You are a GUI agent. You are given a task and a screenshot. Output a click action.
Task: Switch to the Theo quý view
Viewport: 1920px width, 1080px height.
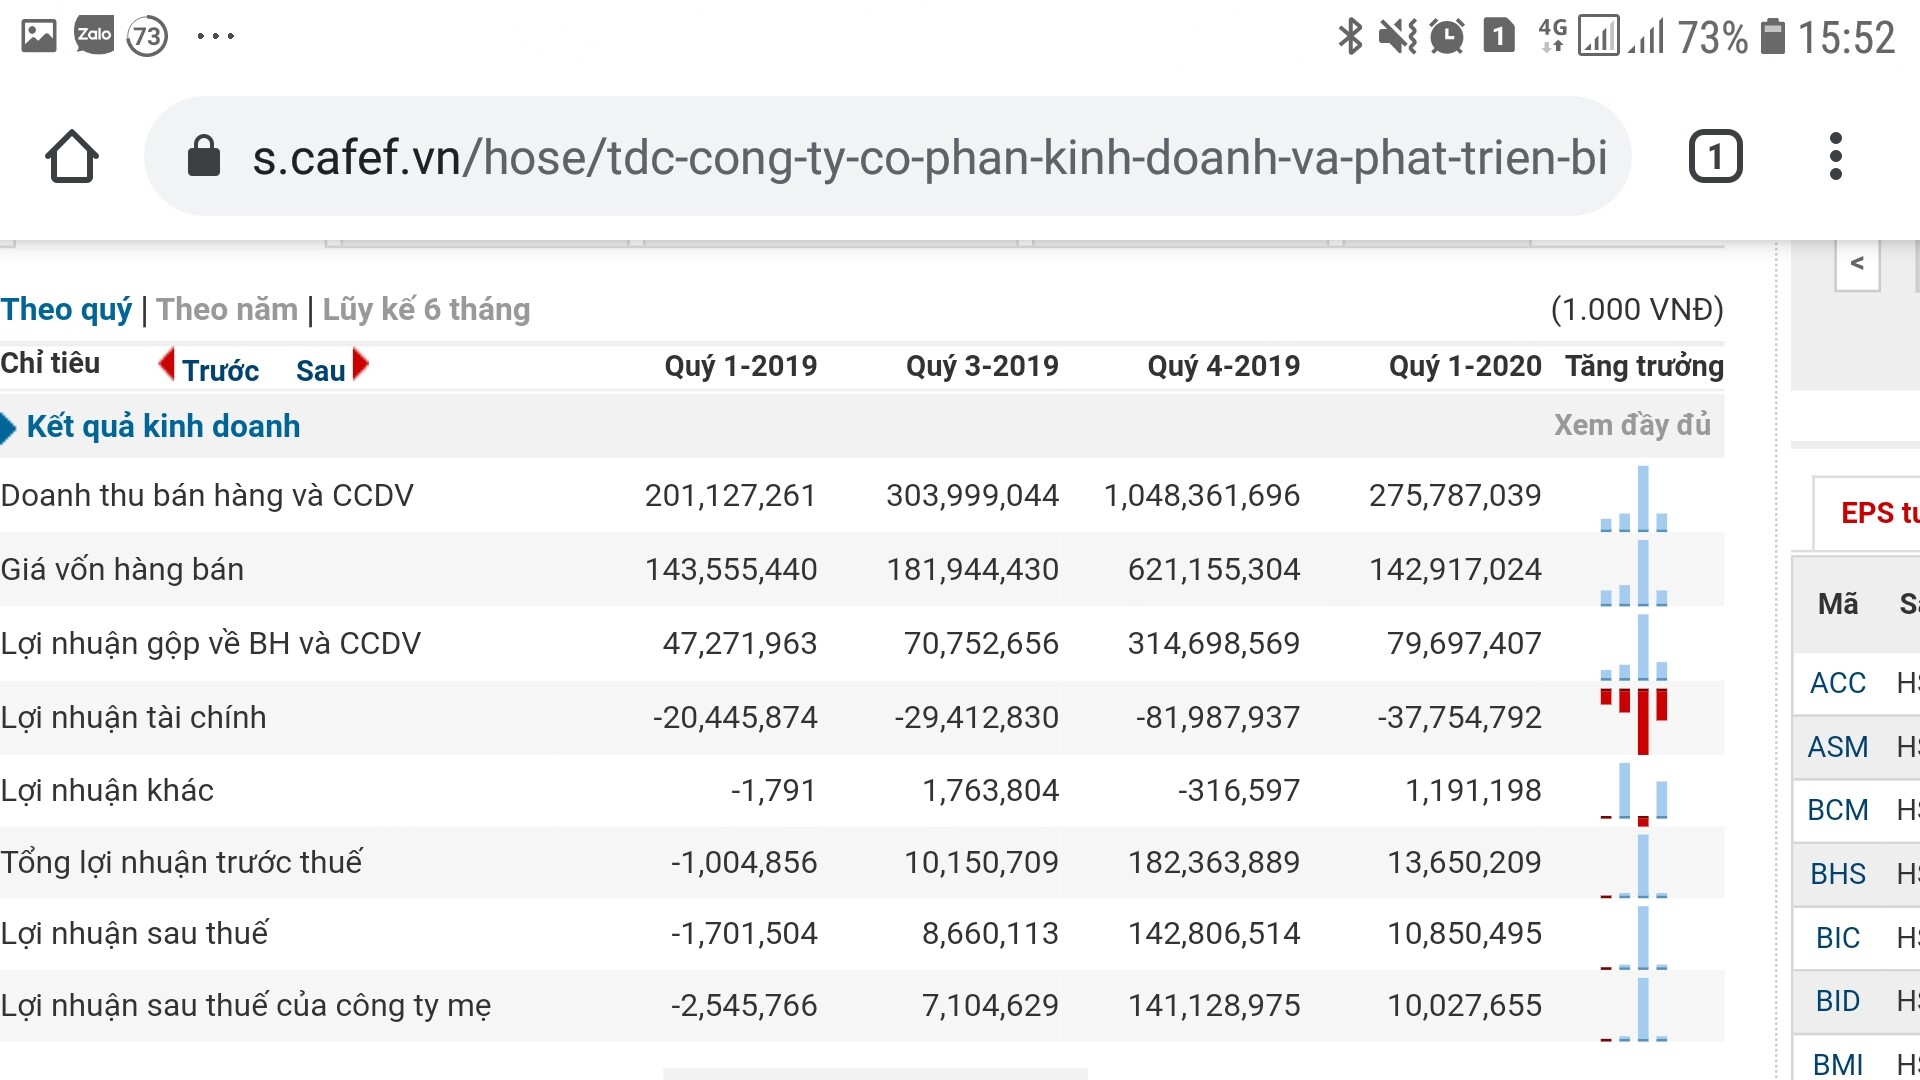[66, 310]
